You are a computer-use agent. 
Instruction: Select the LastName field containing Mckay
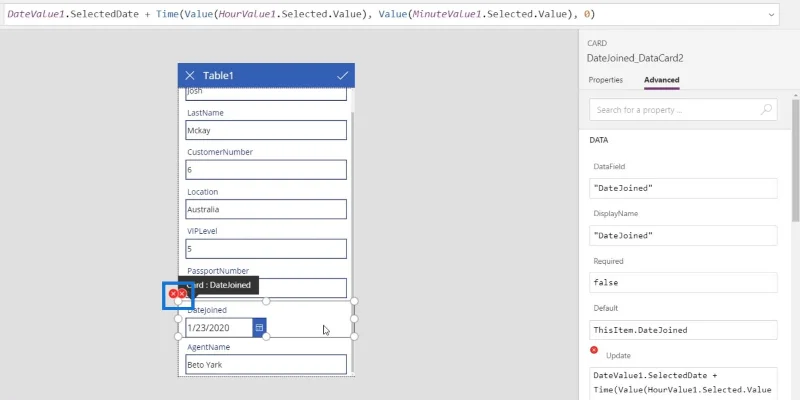click(266, 130)
